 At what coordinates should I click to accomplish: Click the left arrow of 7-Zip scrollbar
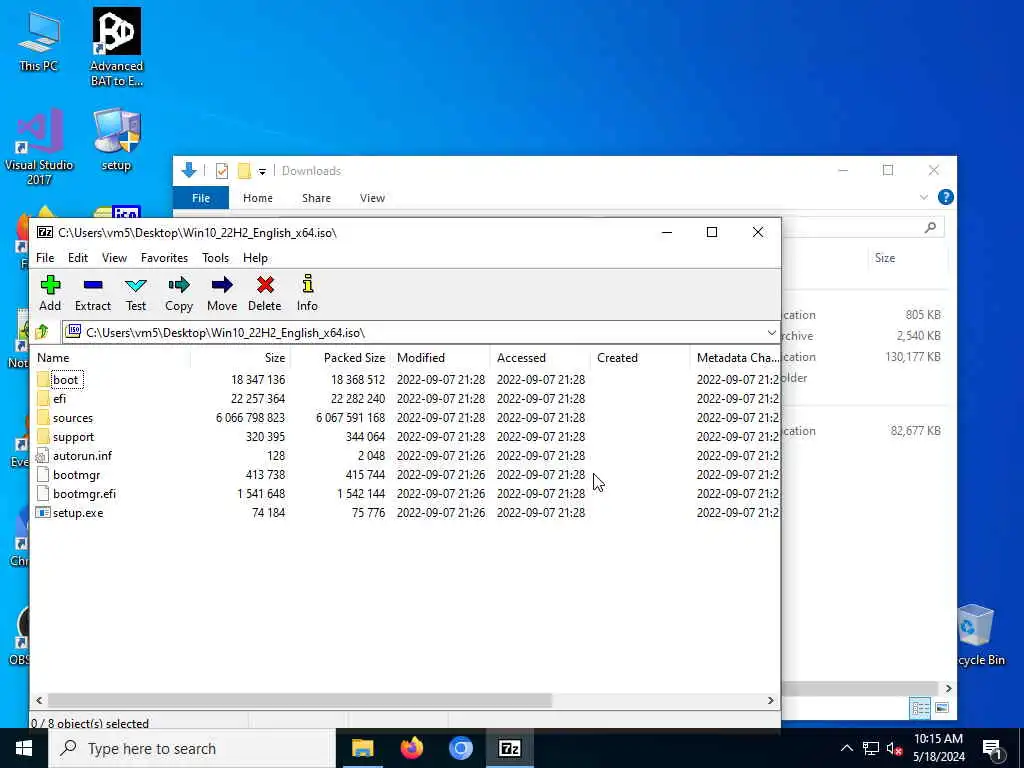[x=39, y=700]
